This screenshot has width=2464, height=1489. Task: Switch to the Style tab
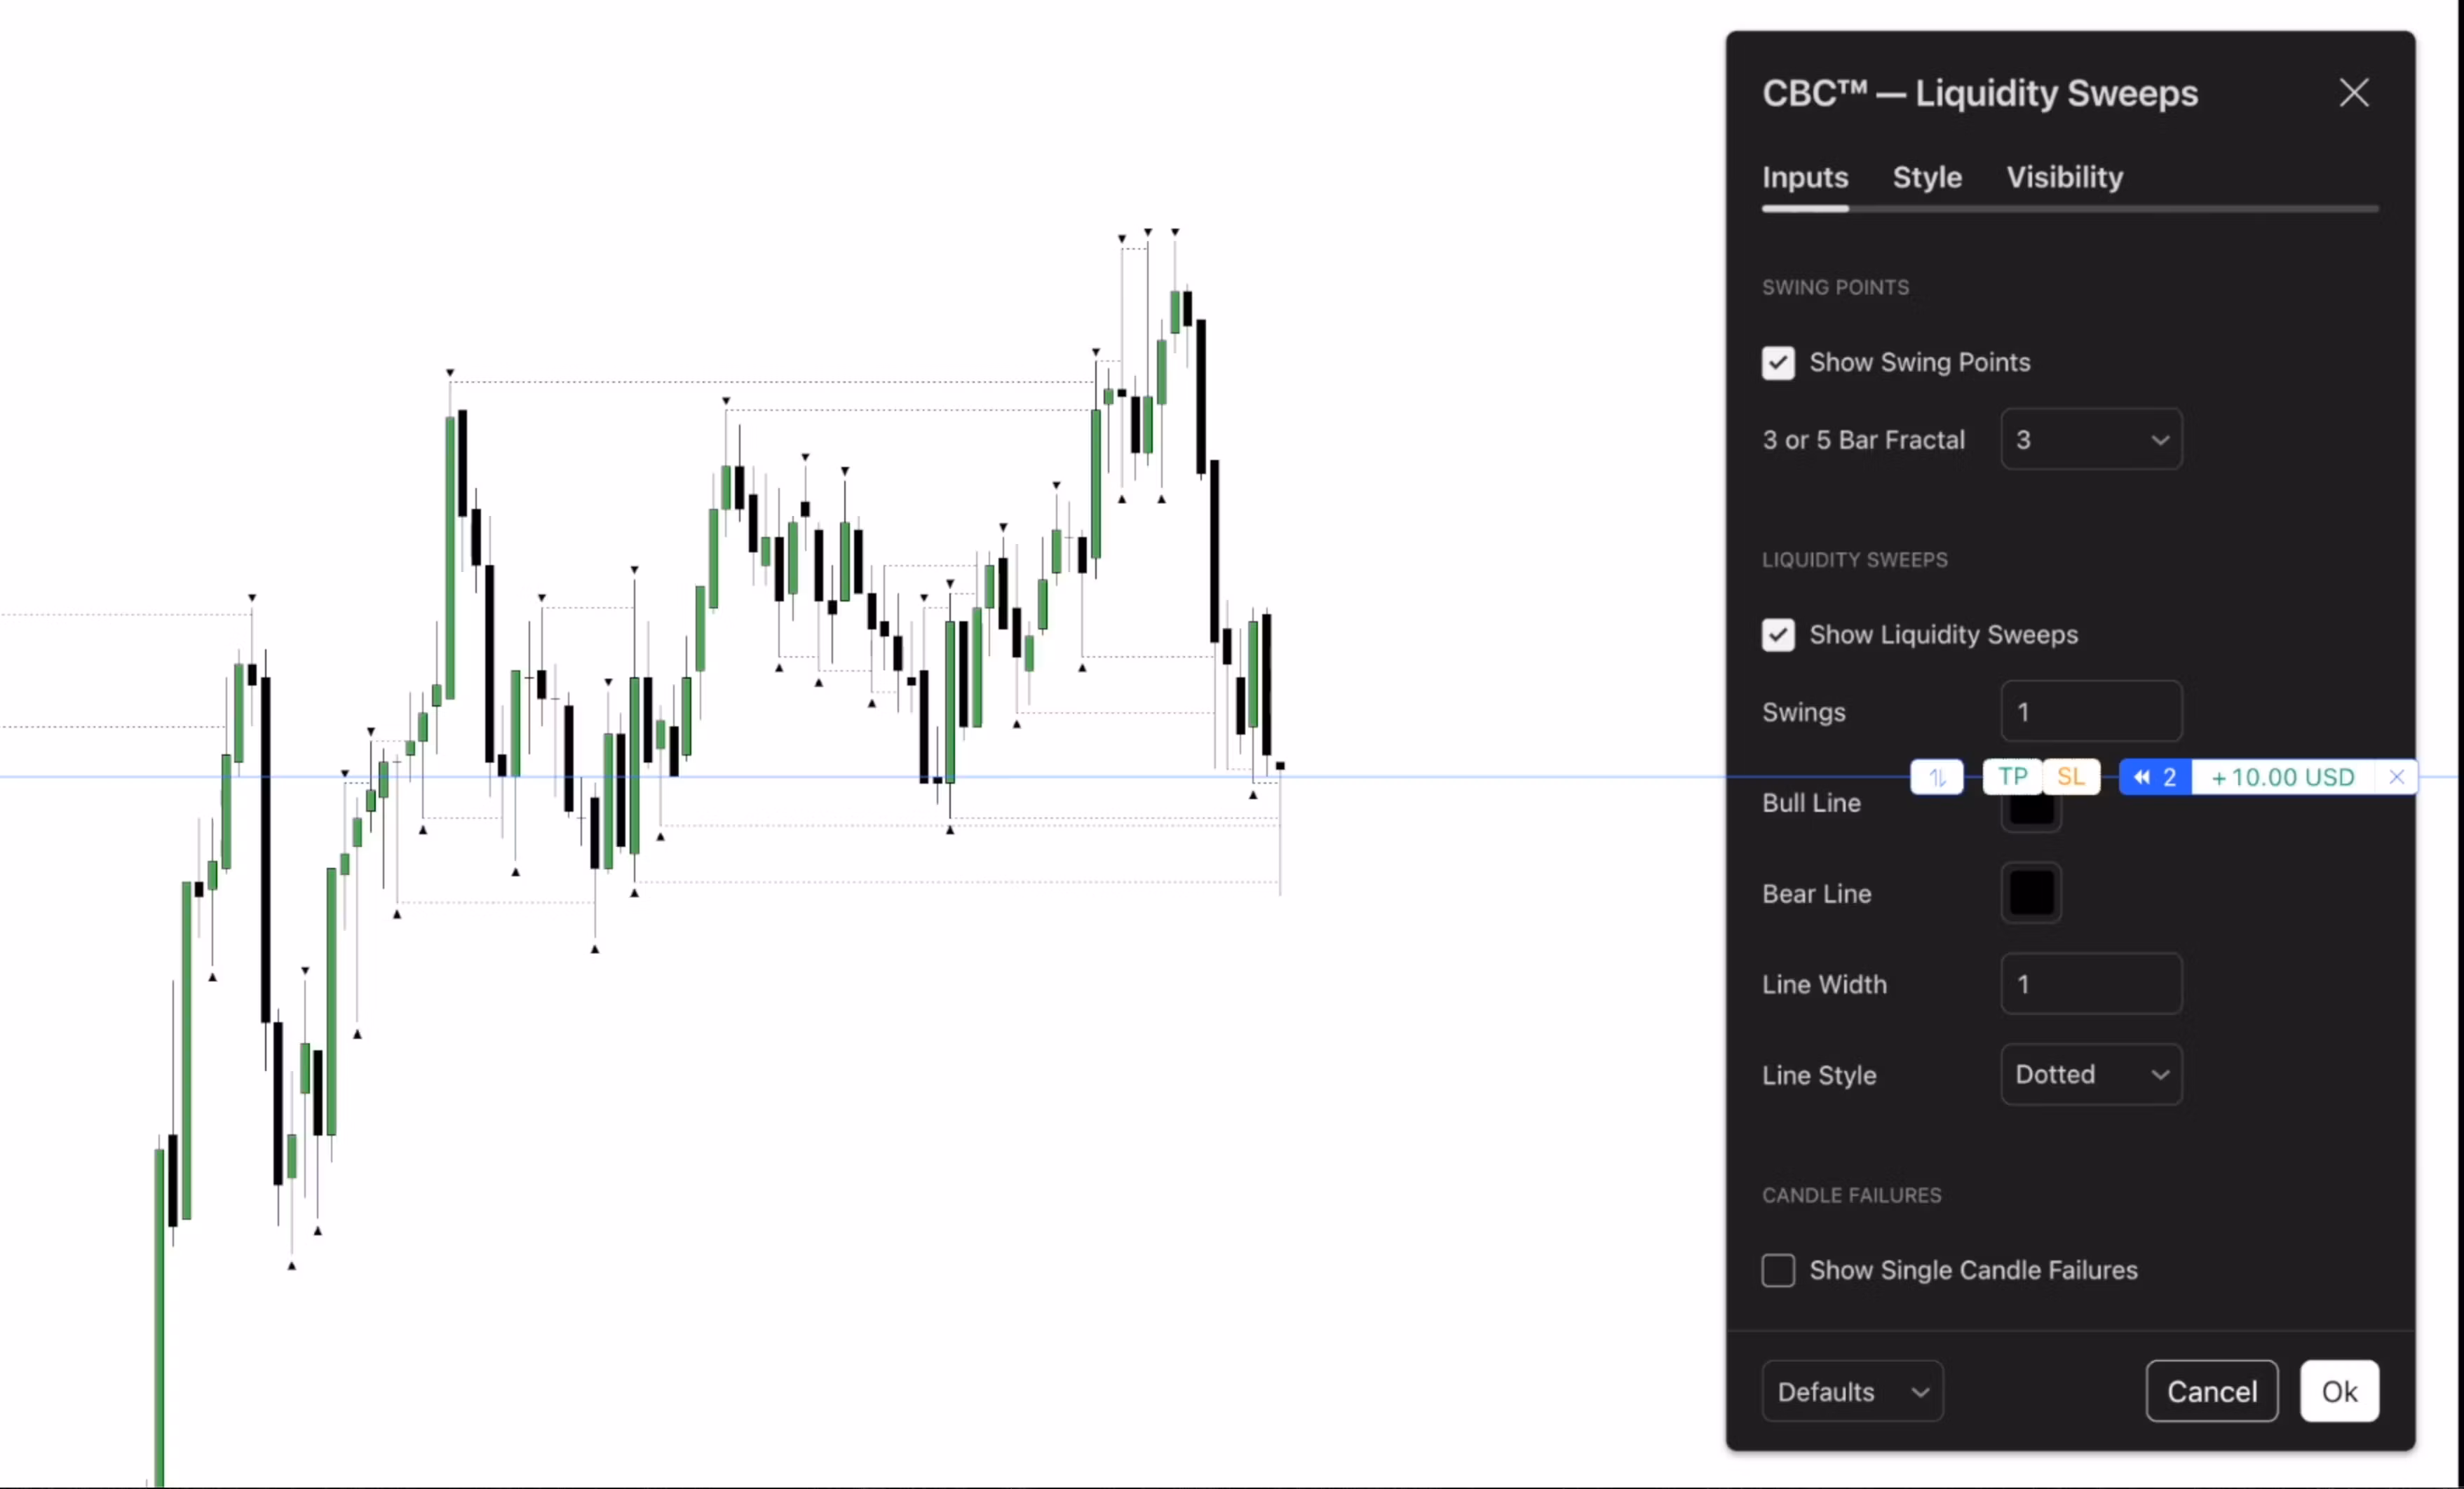(1927, 177)
